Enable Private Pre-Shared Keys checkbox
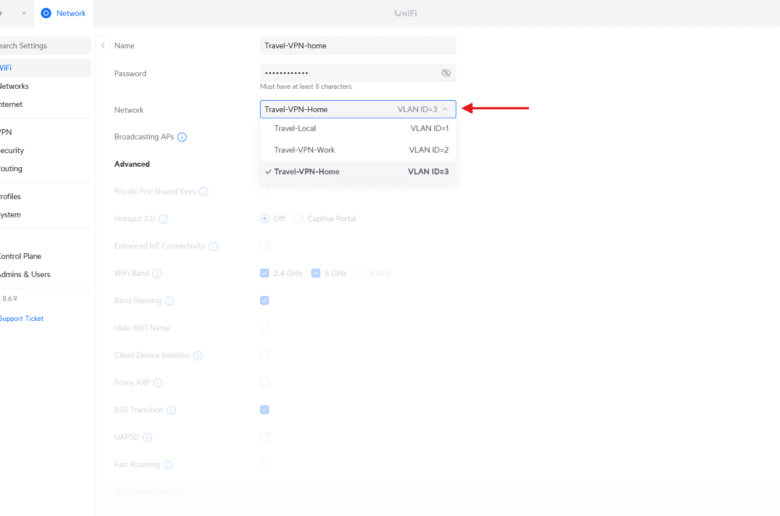 click(x=265, y=191)
